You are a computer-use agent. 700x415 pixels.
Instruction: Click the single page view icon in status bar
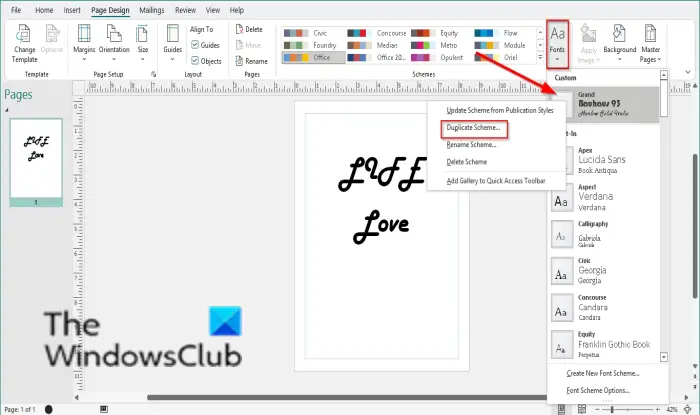561,409
